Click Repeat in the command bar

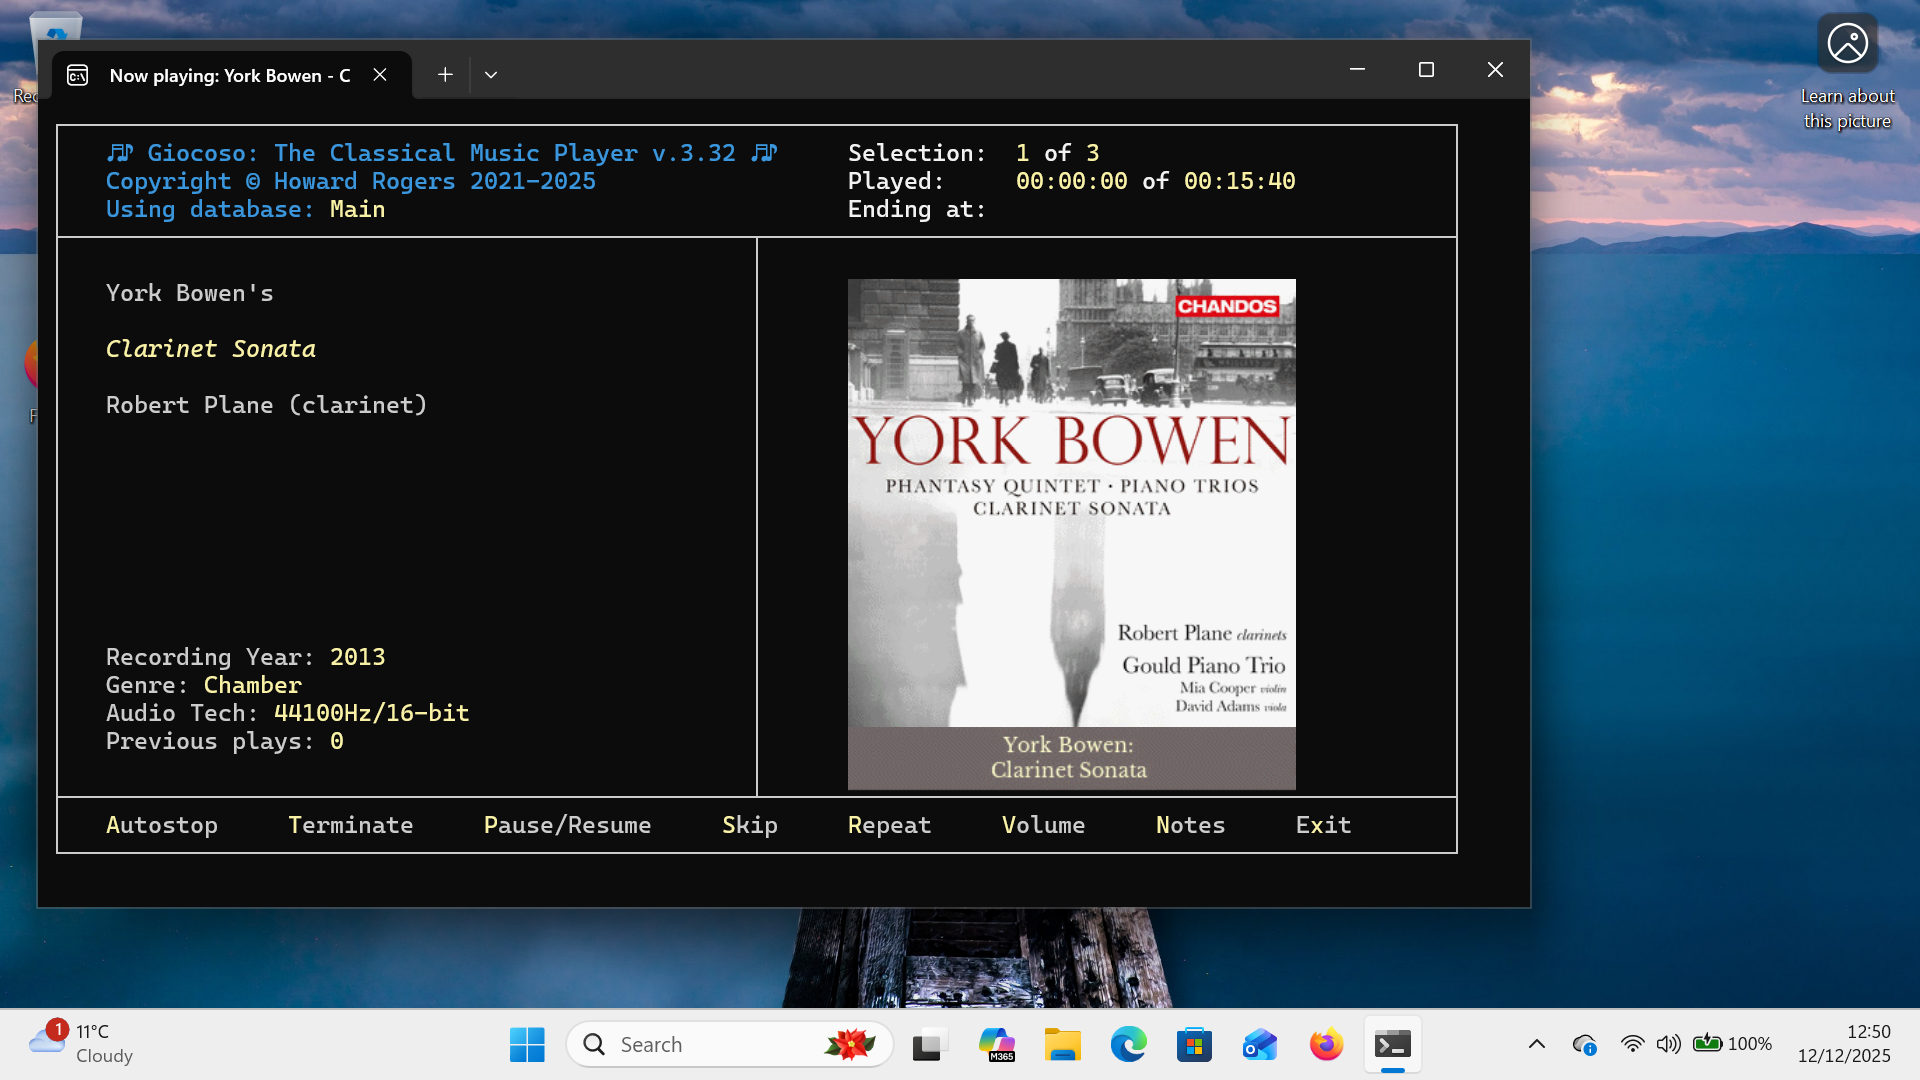point(889,825)
